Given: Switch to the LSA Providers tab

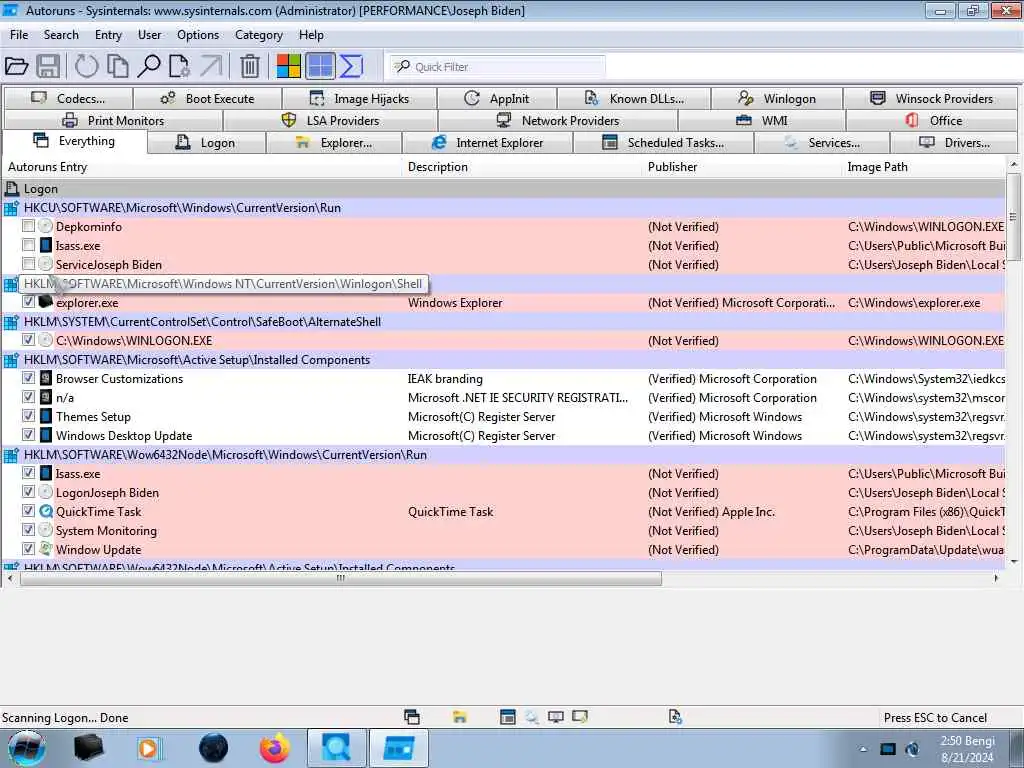Looking at the screenshot, I should 330,120.
